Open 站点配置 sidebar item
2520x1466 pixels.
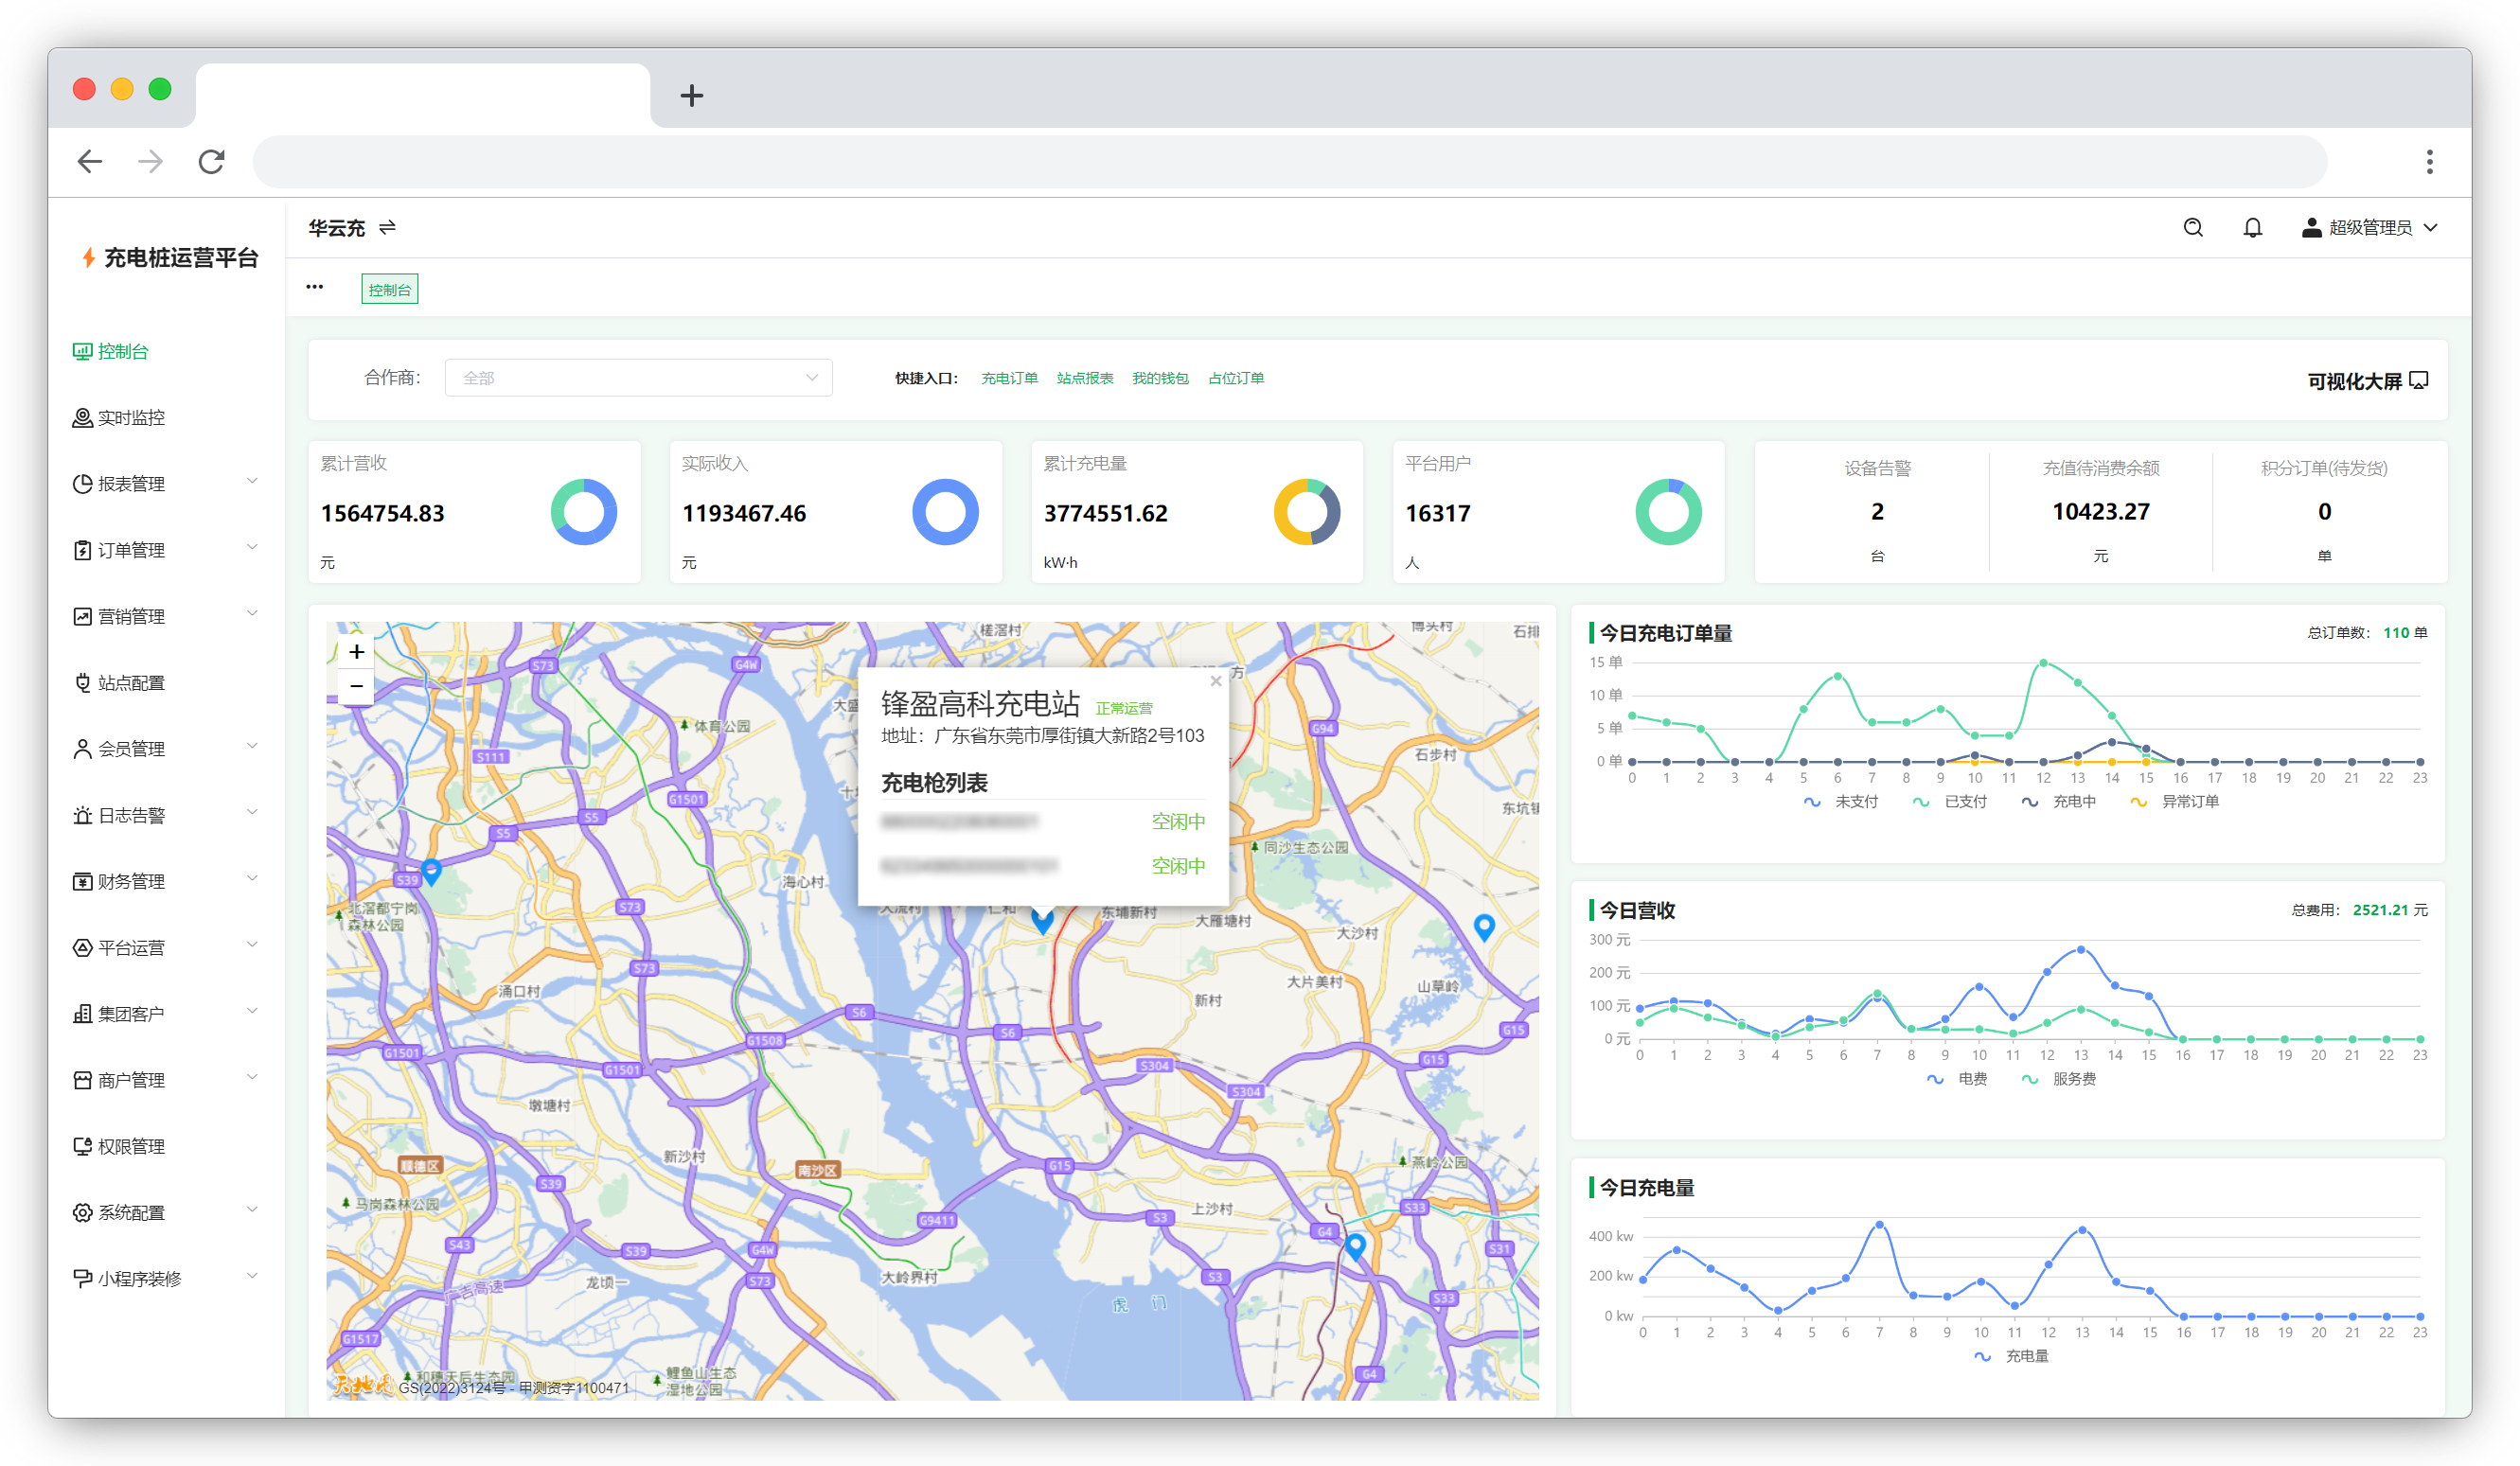pyautogui.click(x=130, y=683)
